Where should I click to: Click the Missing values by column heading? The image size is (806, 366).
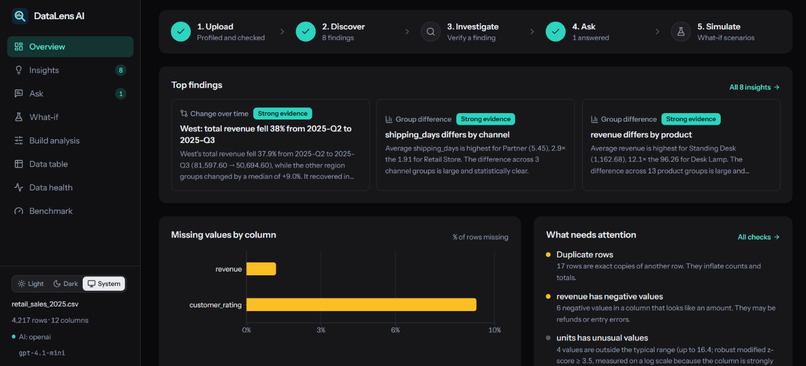click(224, 235)
